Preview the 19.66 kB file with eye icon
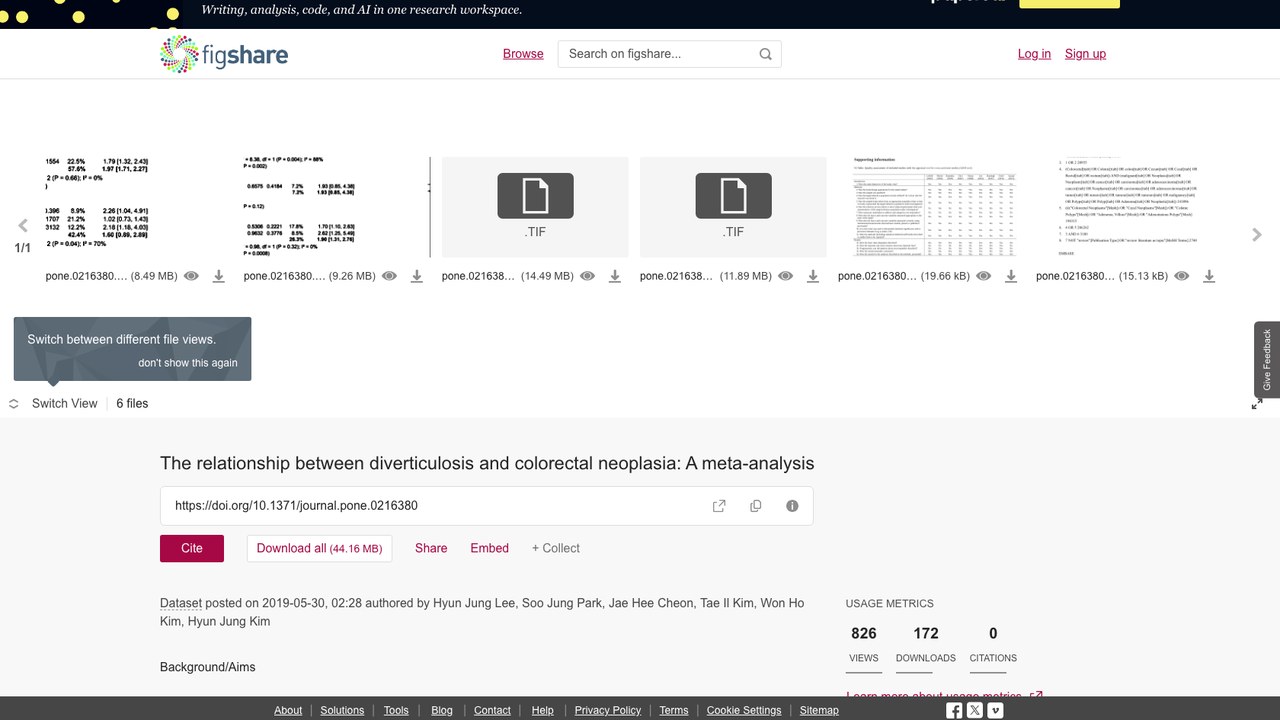 pos(984,276)
